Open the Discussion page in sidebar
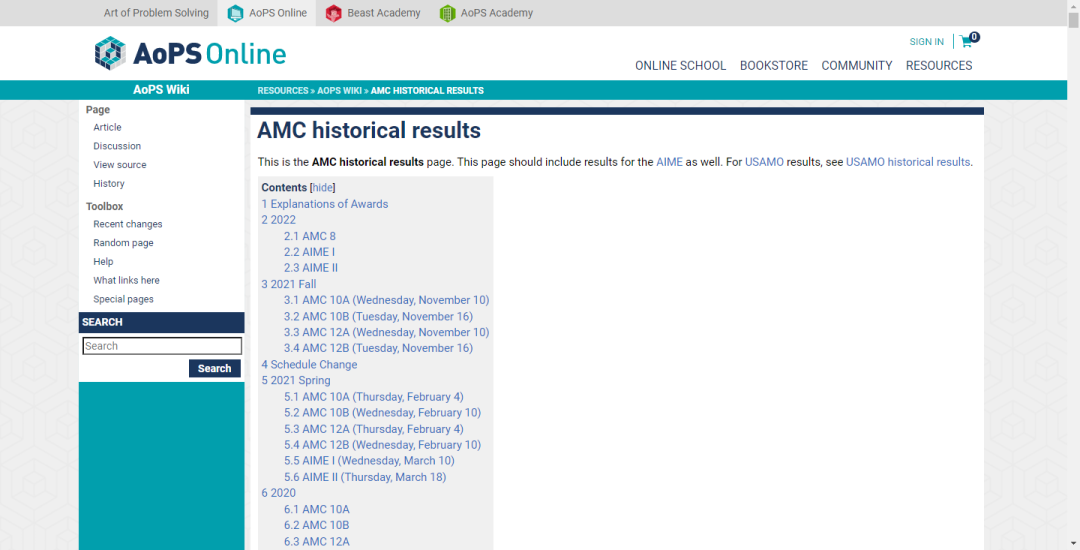1080x550 pixels. coord(117,146)
